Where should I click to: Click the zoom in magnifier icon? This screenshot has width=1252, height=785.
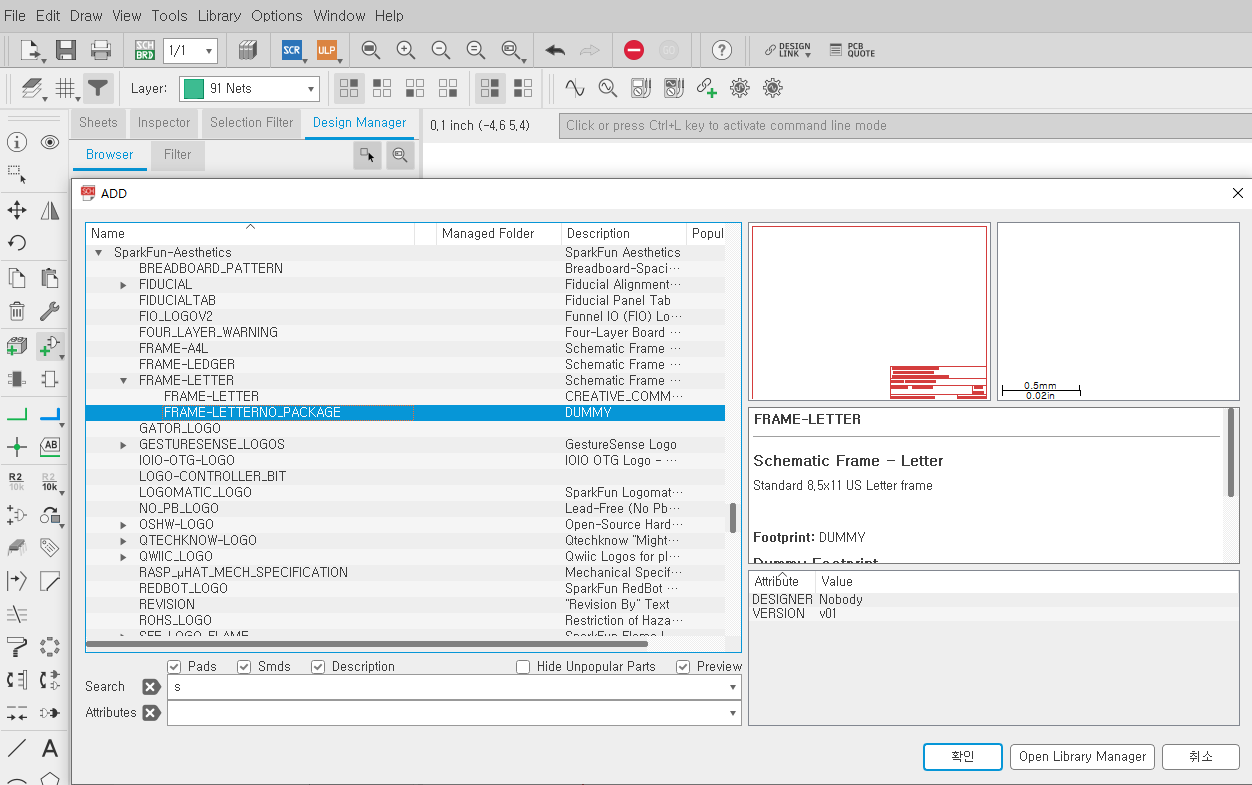point(405,50)
